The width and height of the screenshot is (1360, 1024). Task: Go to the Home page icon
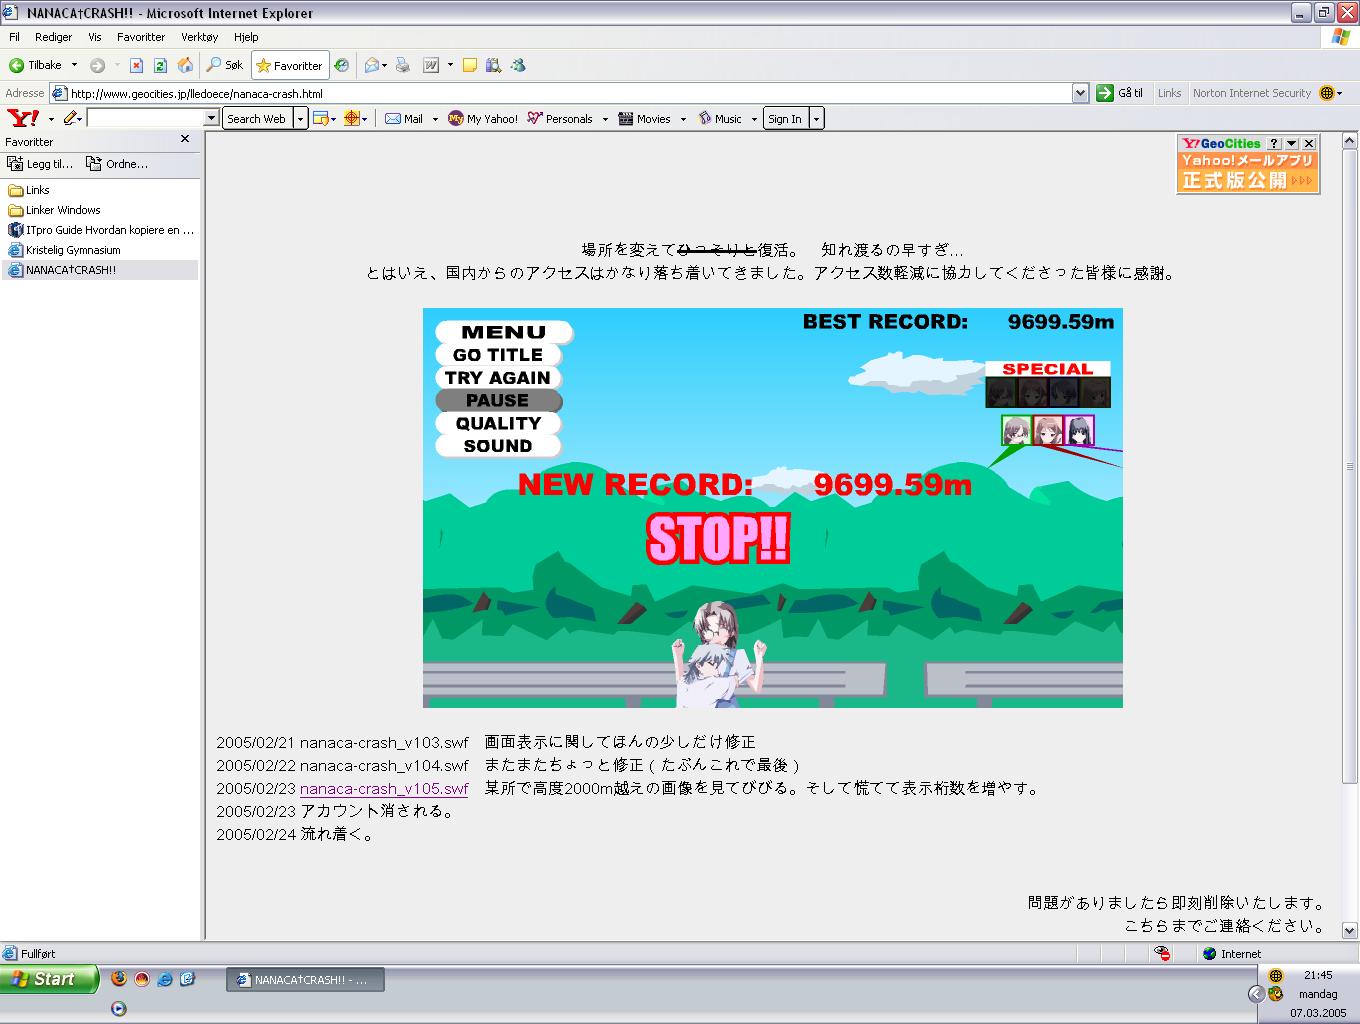click(185, 65)
